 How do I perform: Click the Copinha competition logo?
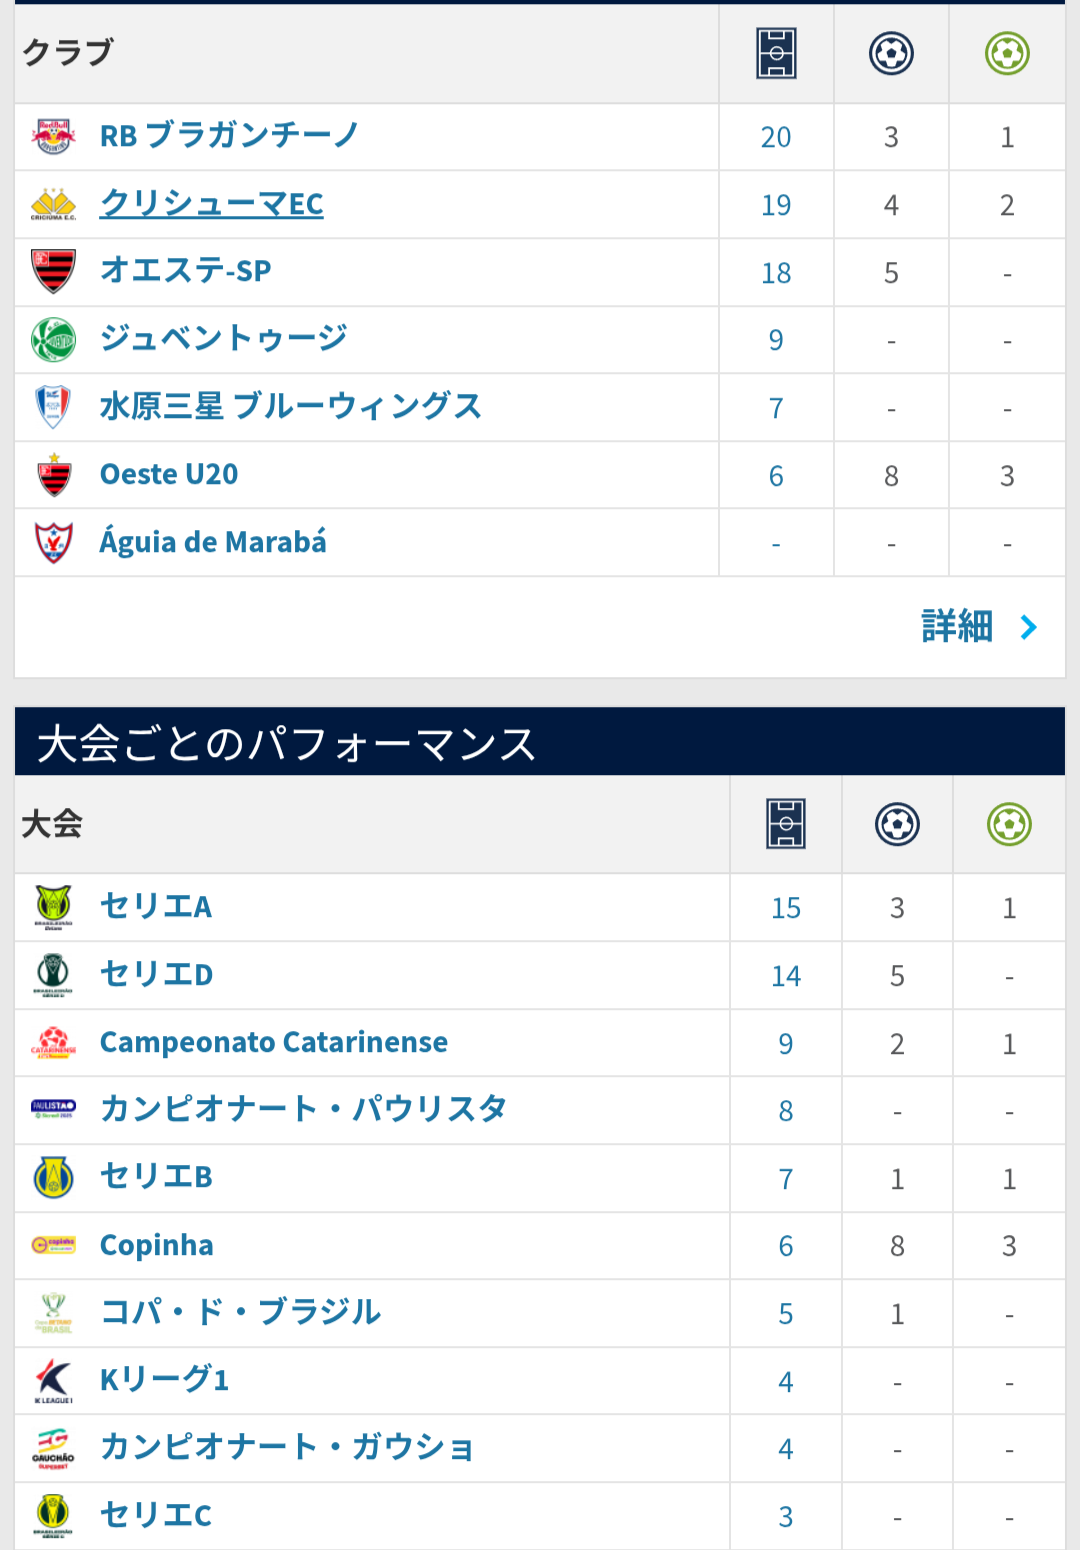pos(54,1245)
